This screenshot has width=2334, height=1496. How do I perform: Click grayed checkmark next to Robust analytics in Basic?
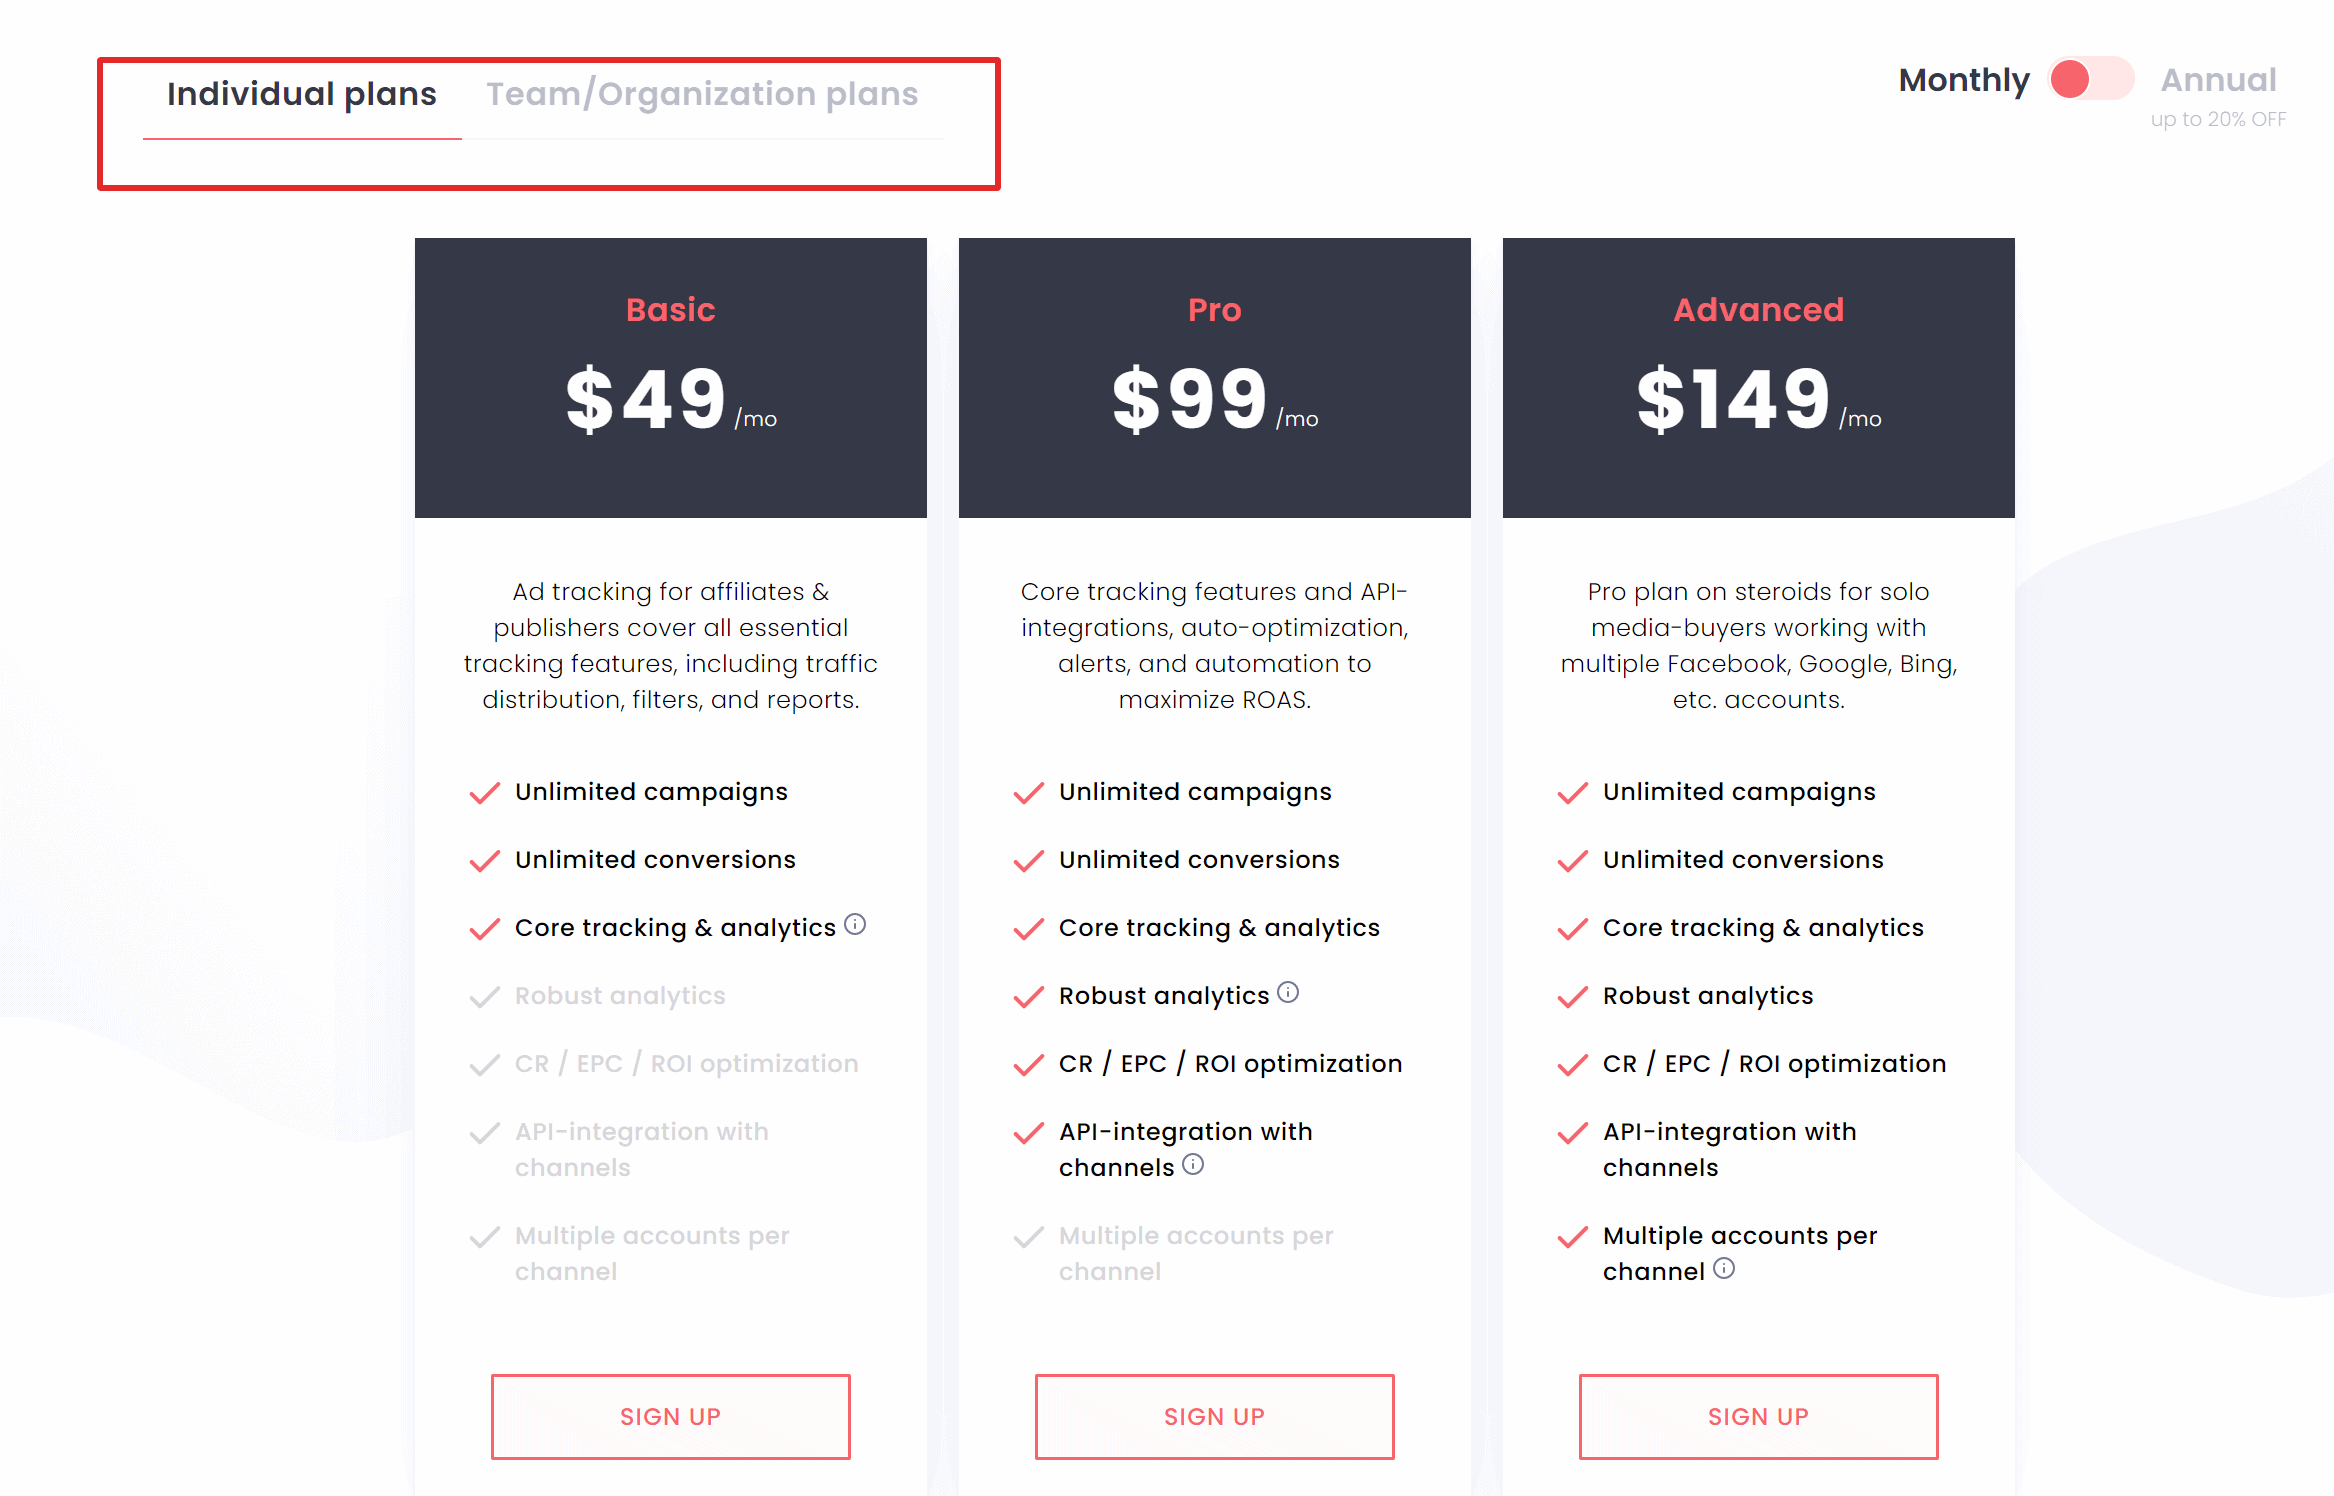[x=484, y=996]
